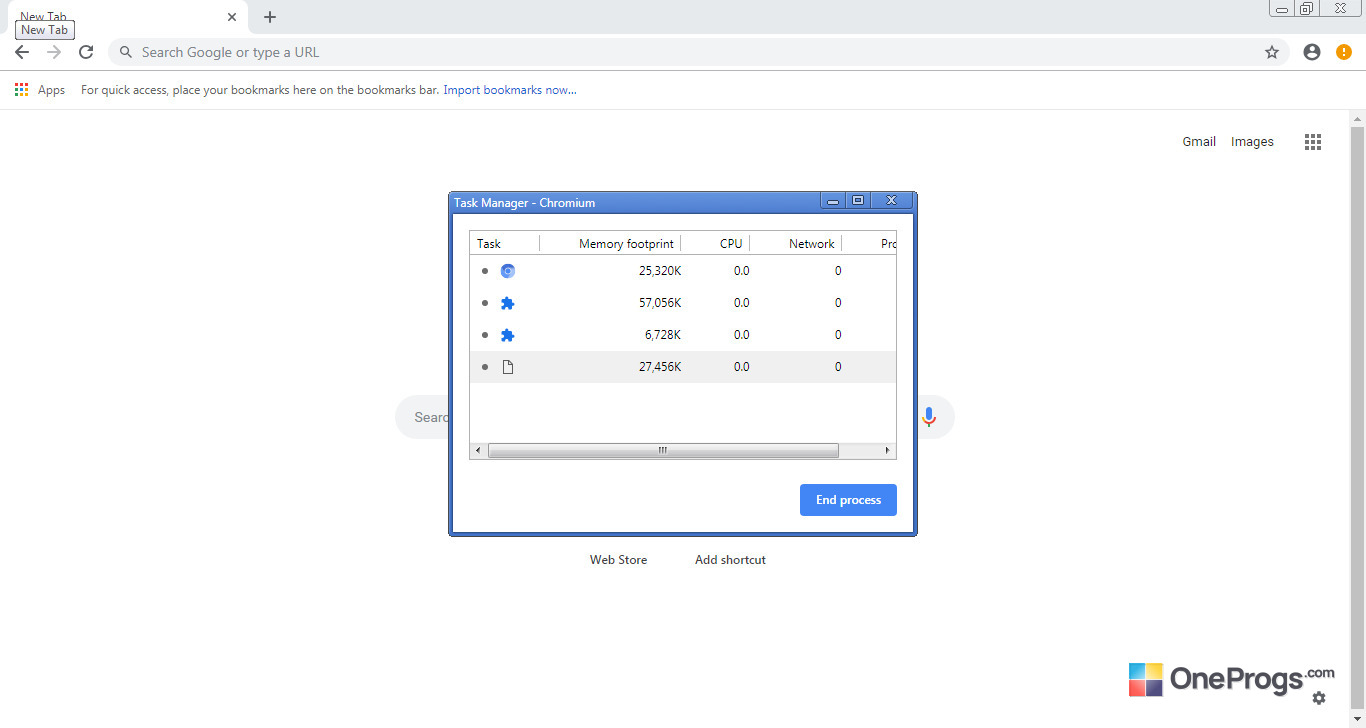Viewport: 1366px width, 728px height.
Task: Restore down the Chromium browser window
Action: (1307, 9)
